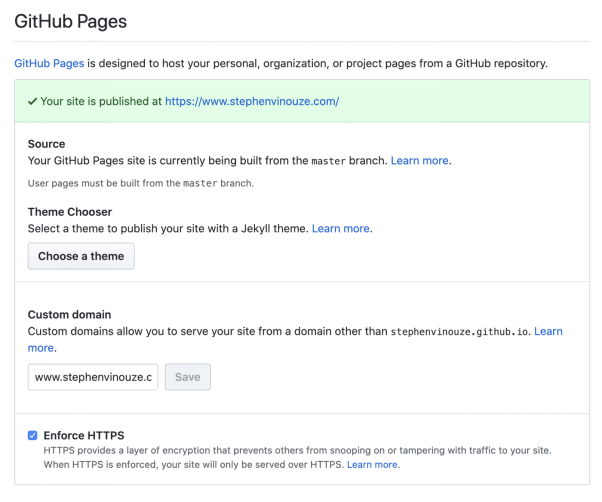602x502 pixels.
Task: Click 'master' in the currently-being-built sentence
Action: (328, 161)
